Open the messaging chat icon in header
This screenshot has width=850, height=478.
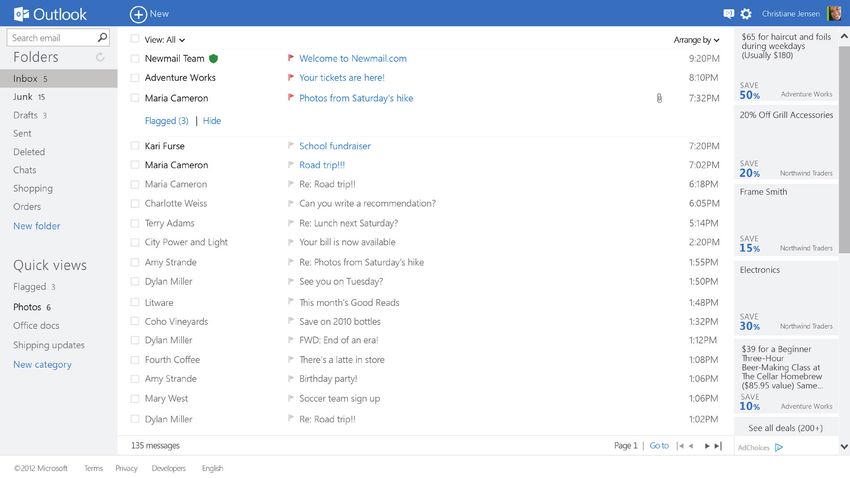[729, 14]
